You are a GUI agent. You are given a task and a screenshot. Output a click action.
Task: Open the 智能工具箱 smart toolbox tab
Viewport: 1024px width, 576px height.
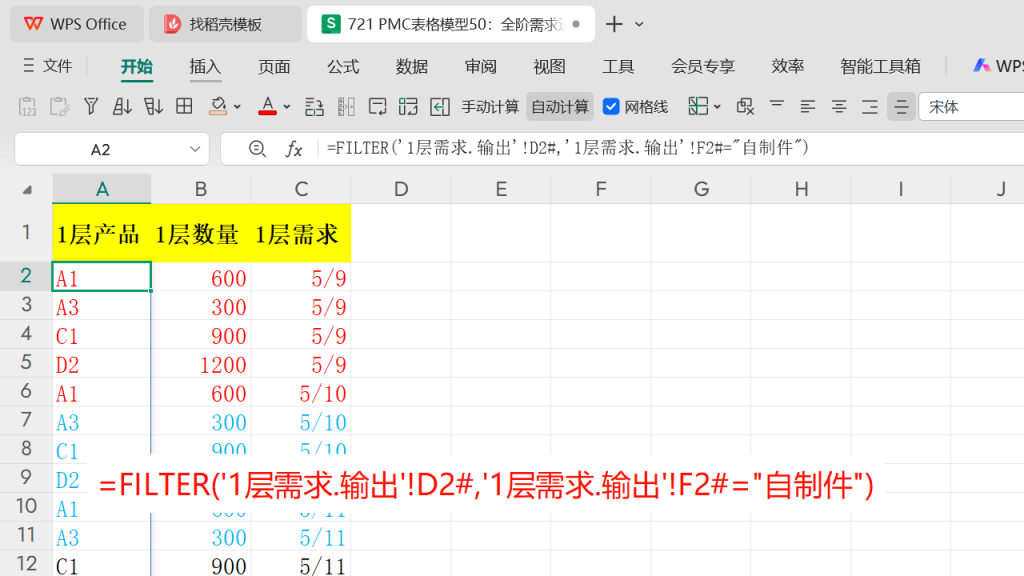880,67
